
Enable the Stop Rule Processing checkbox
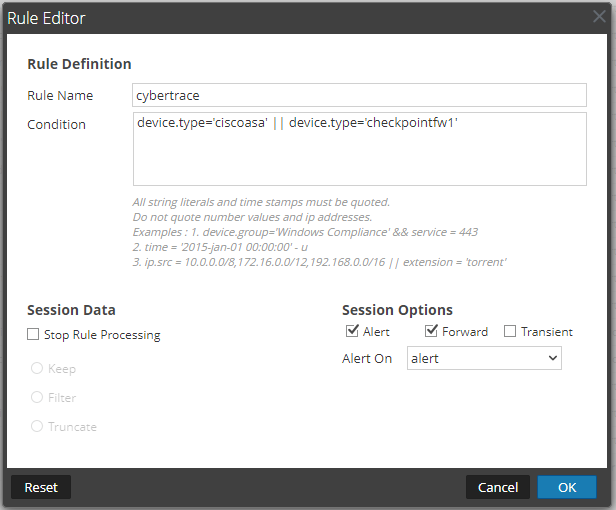34,335
